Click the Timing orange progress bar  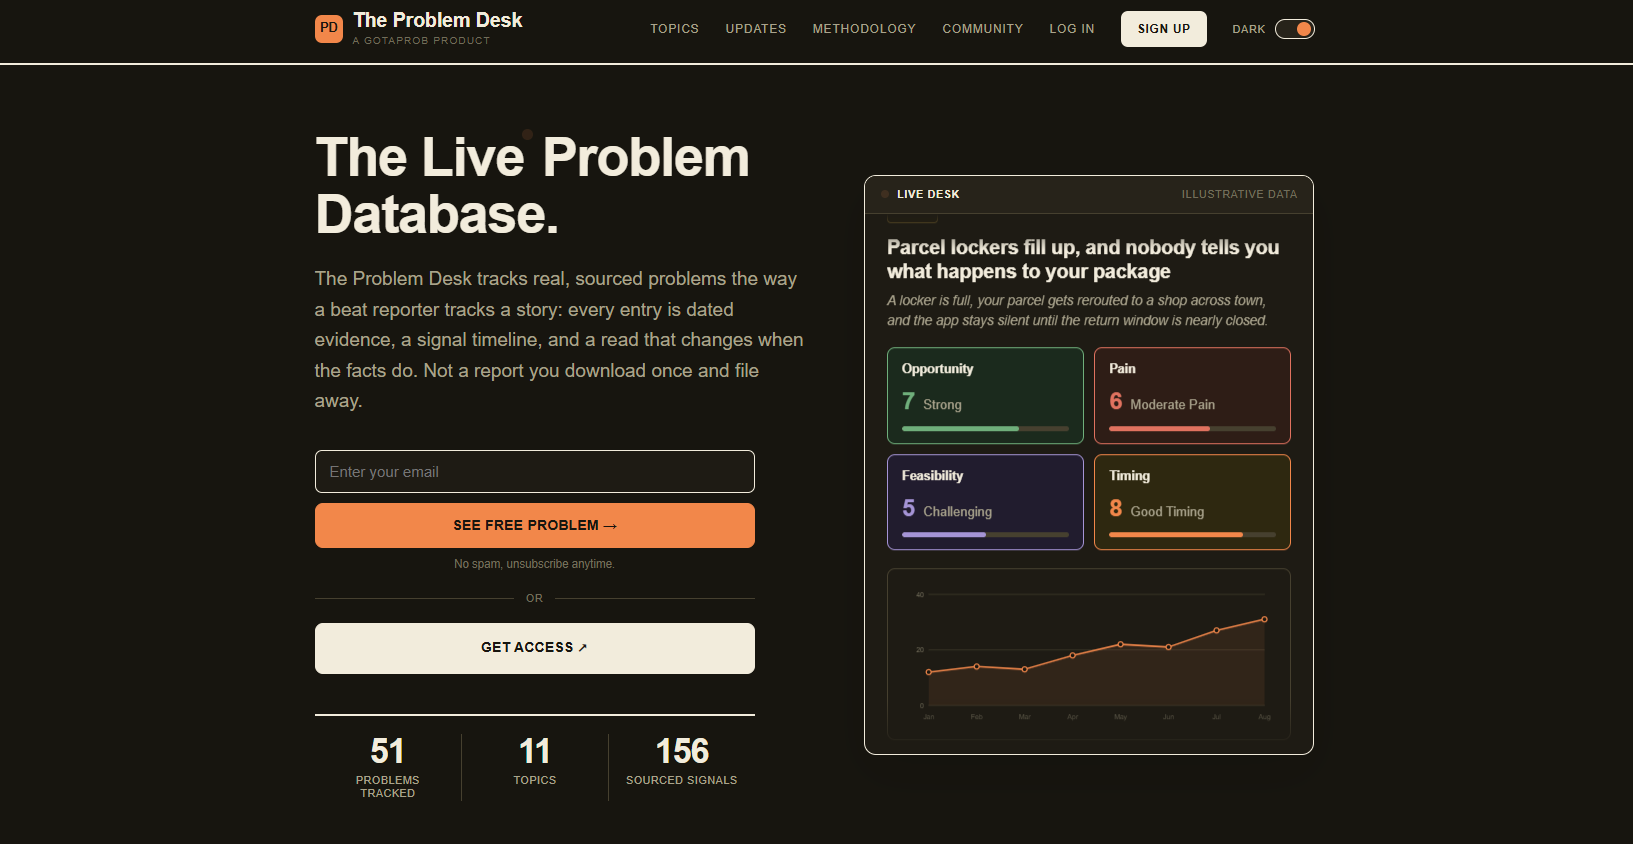1192,535
